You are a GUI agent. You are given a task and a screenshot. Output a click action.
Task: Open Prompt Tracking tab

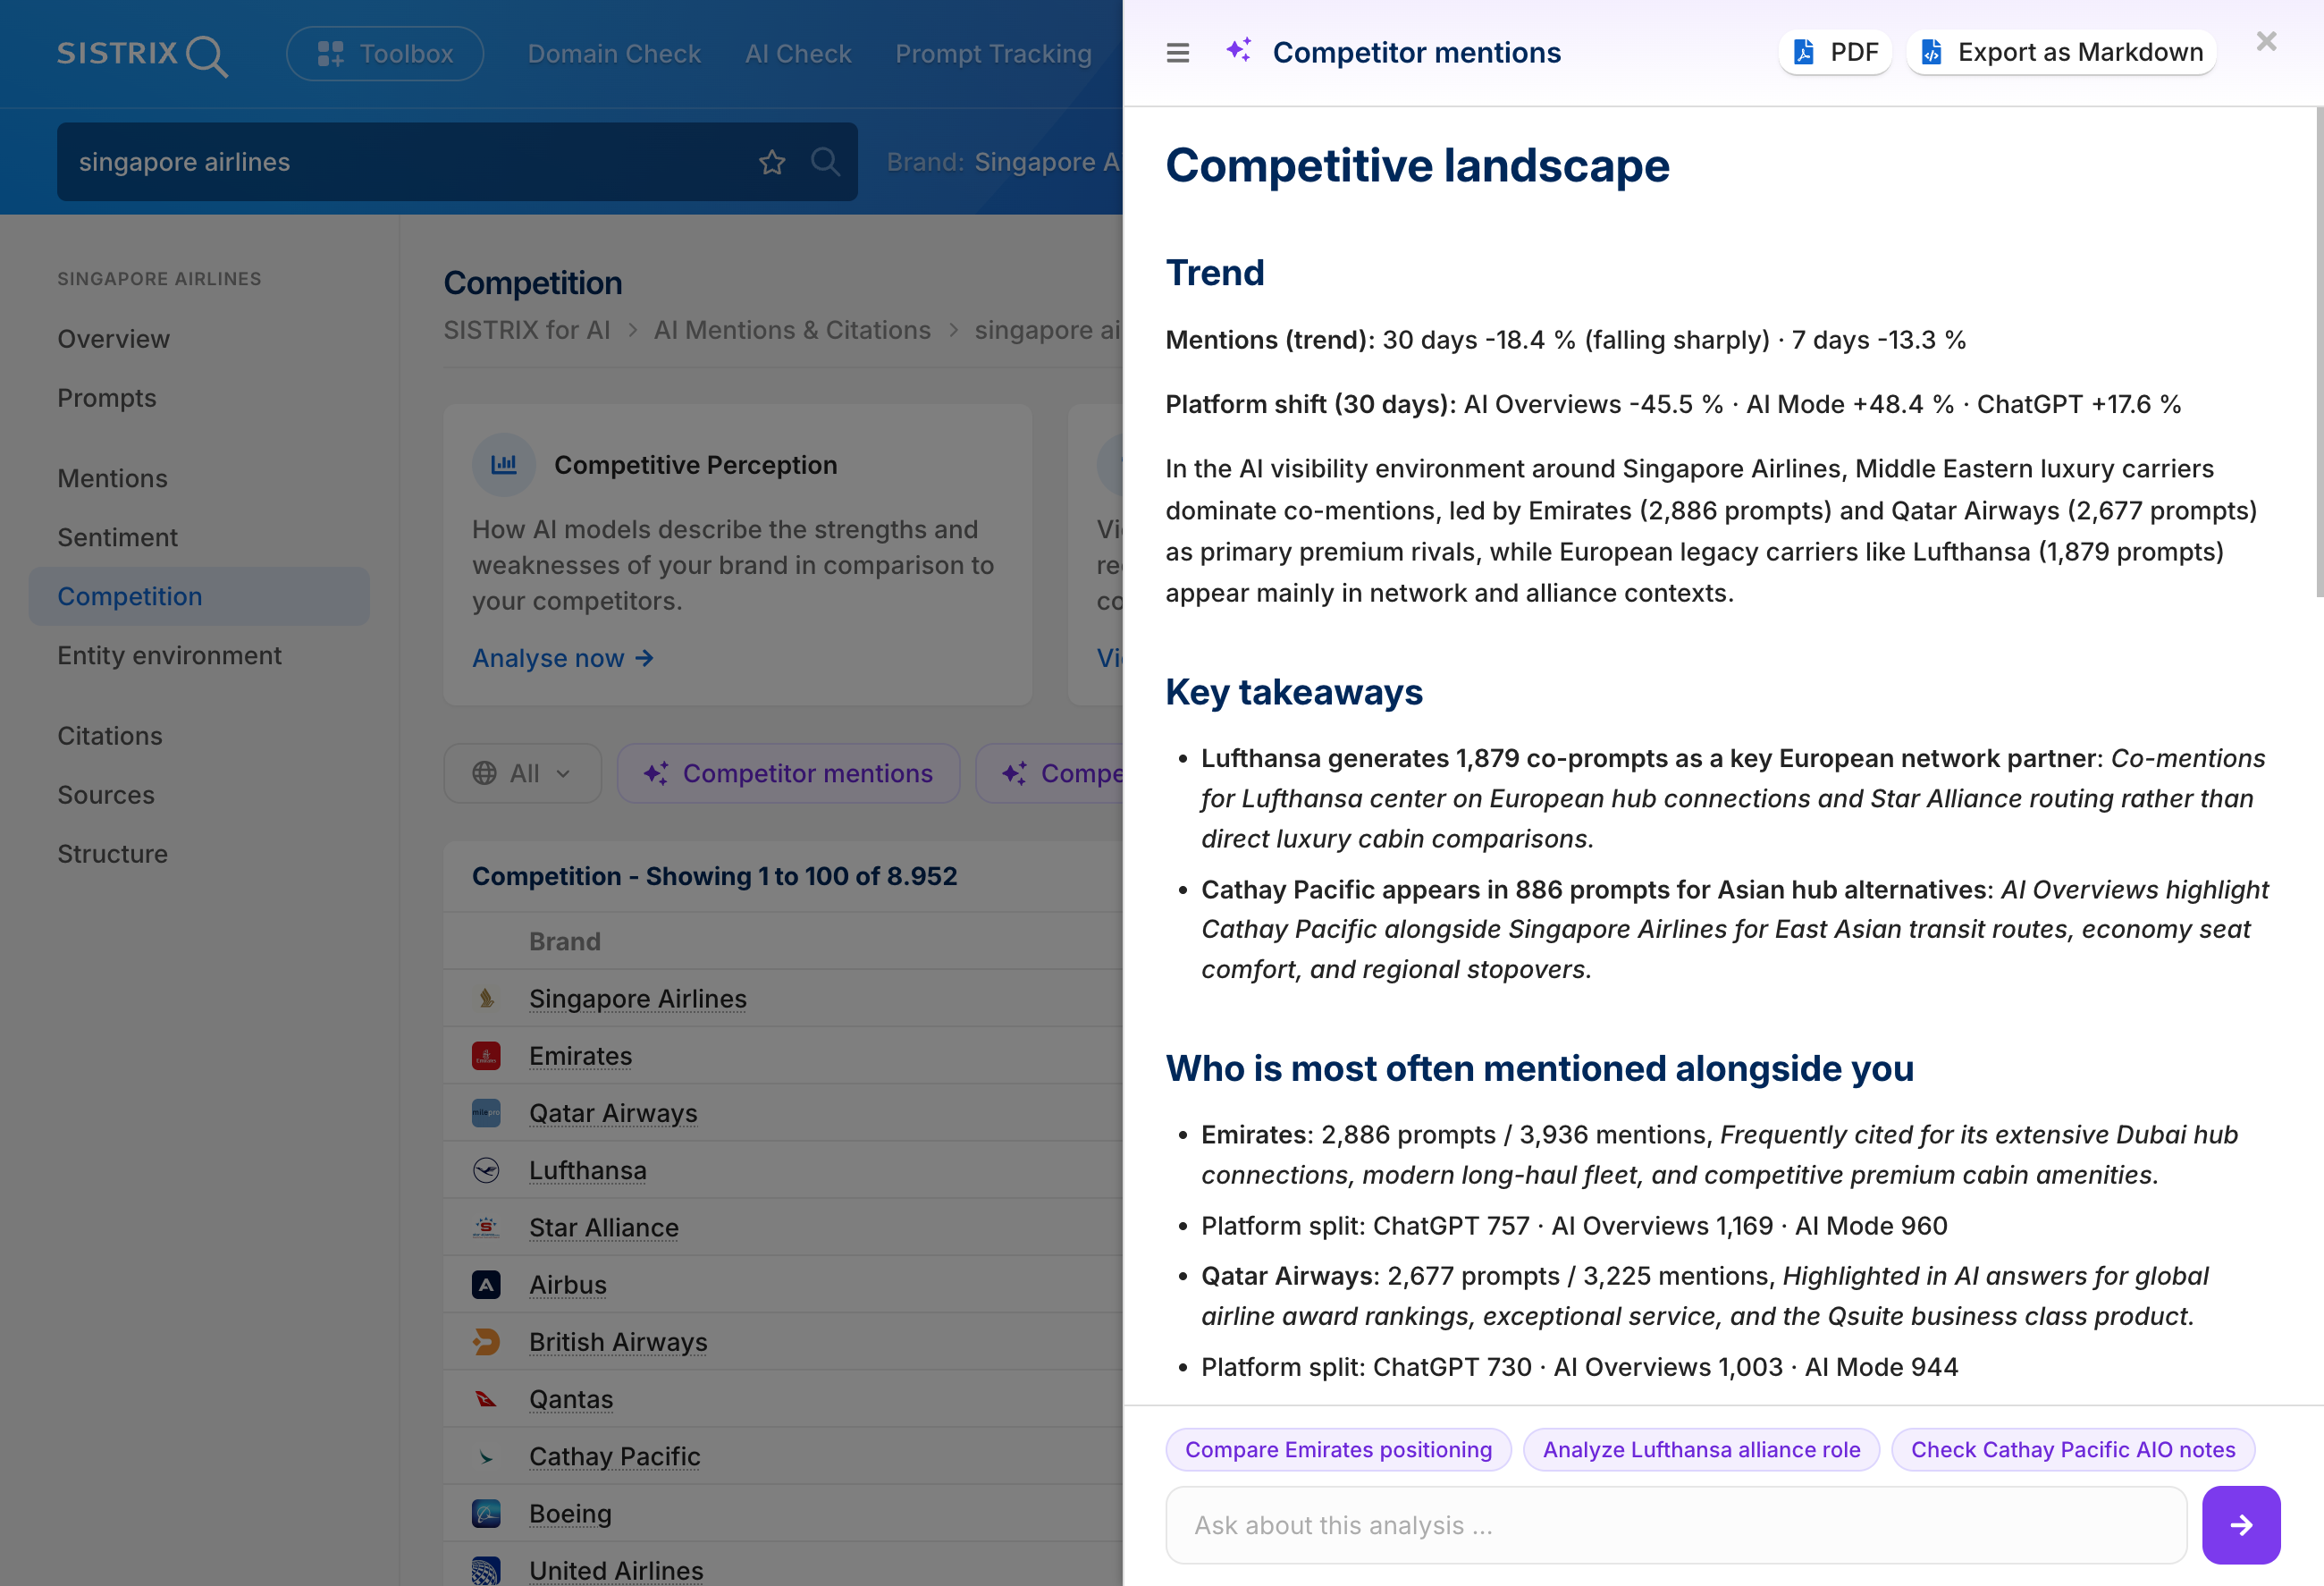pos(993,54)
